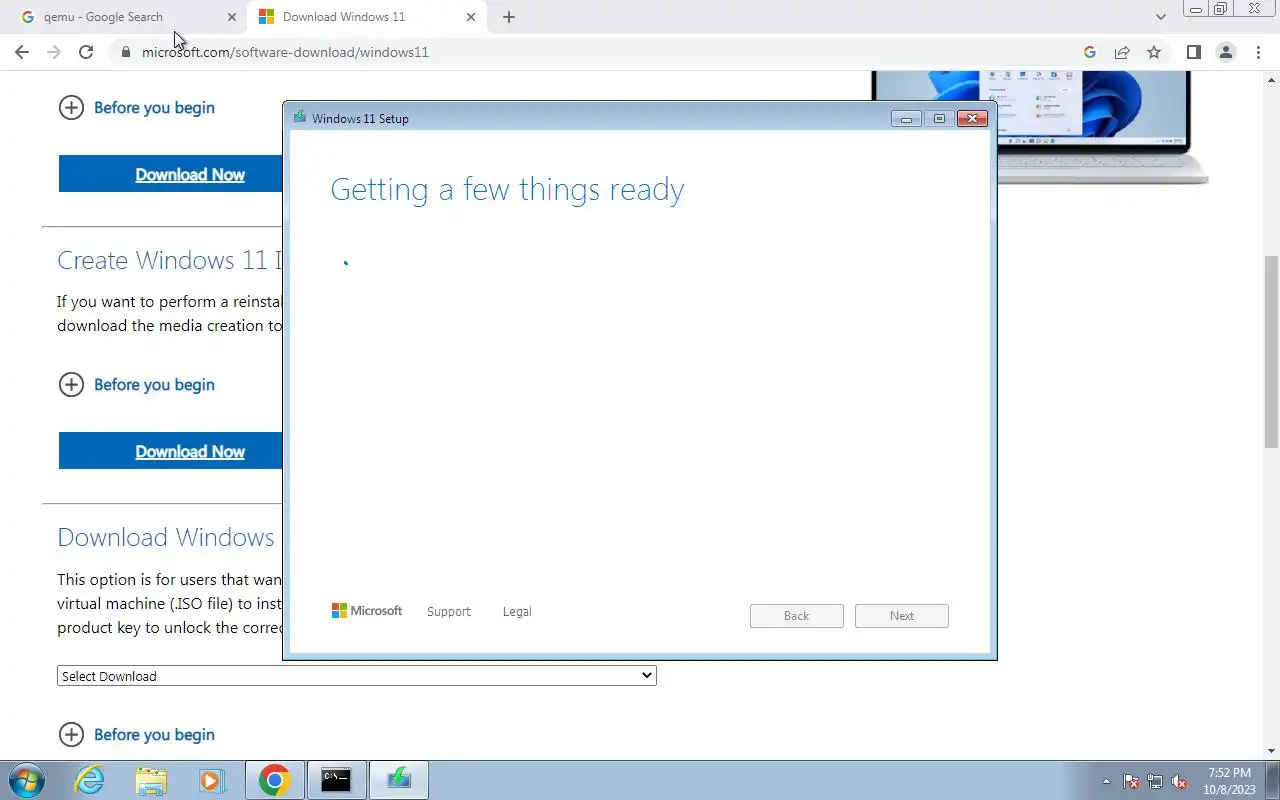The height and width of the screenshot is (800, 1280).
Task: Minimize the Windows 11 Setup window
Action: [x=906, y=119]
